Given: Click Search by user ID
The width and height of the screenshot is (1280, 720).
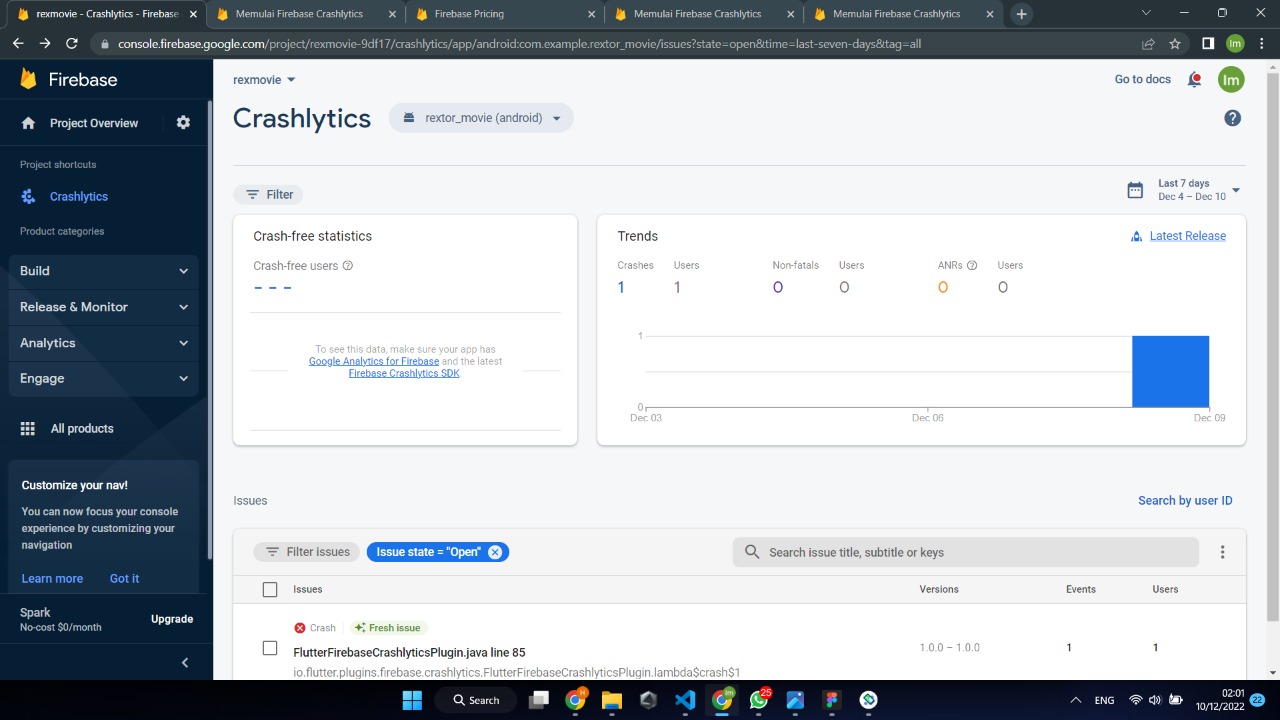Looking at the screenshot, I should (1185, 501).
